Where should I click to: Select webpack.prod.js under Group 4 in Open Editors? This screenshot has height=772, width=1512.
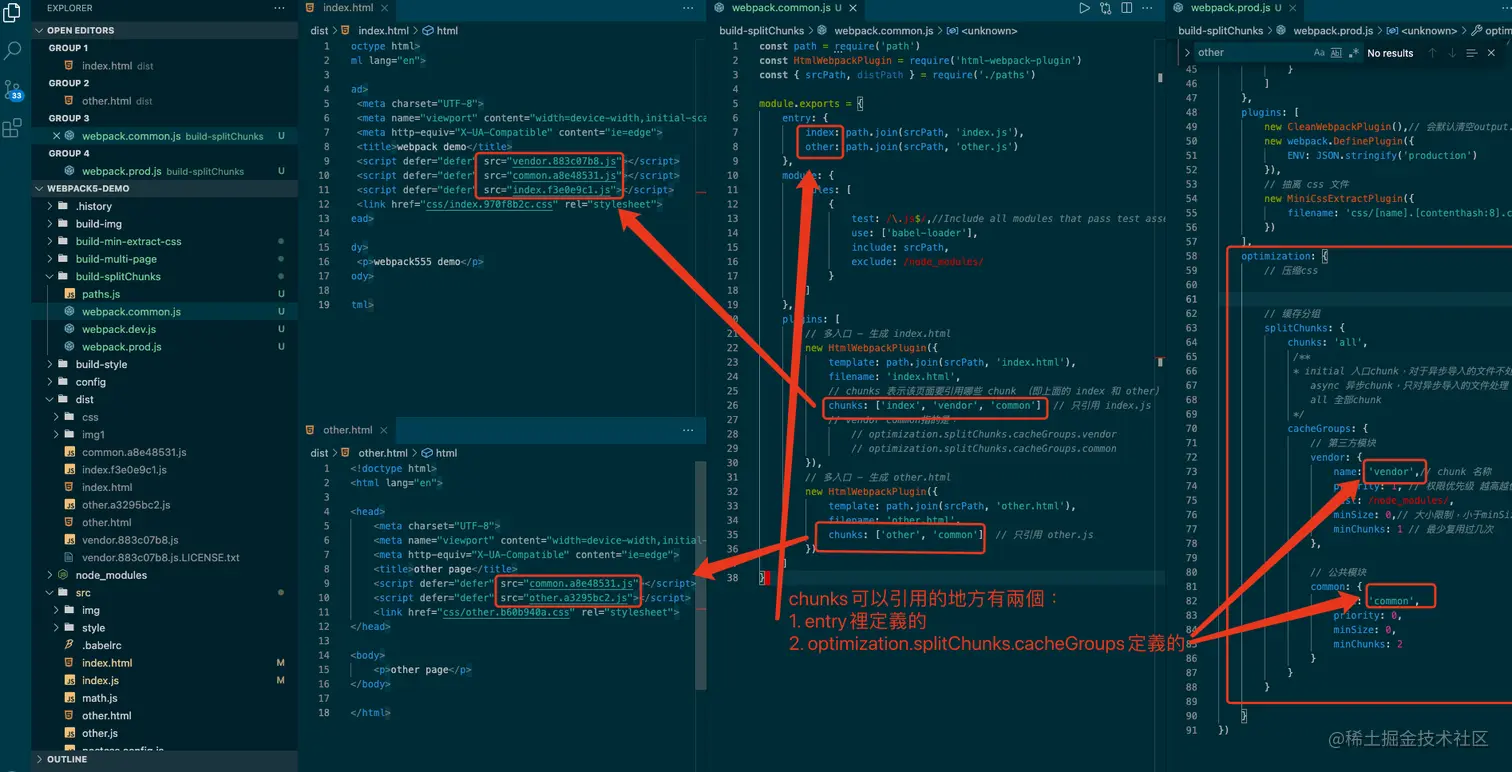point(165,171)
